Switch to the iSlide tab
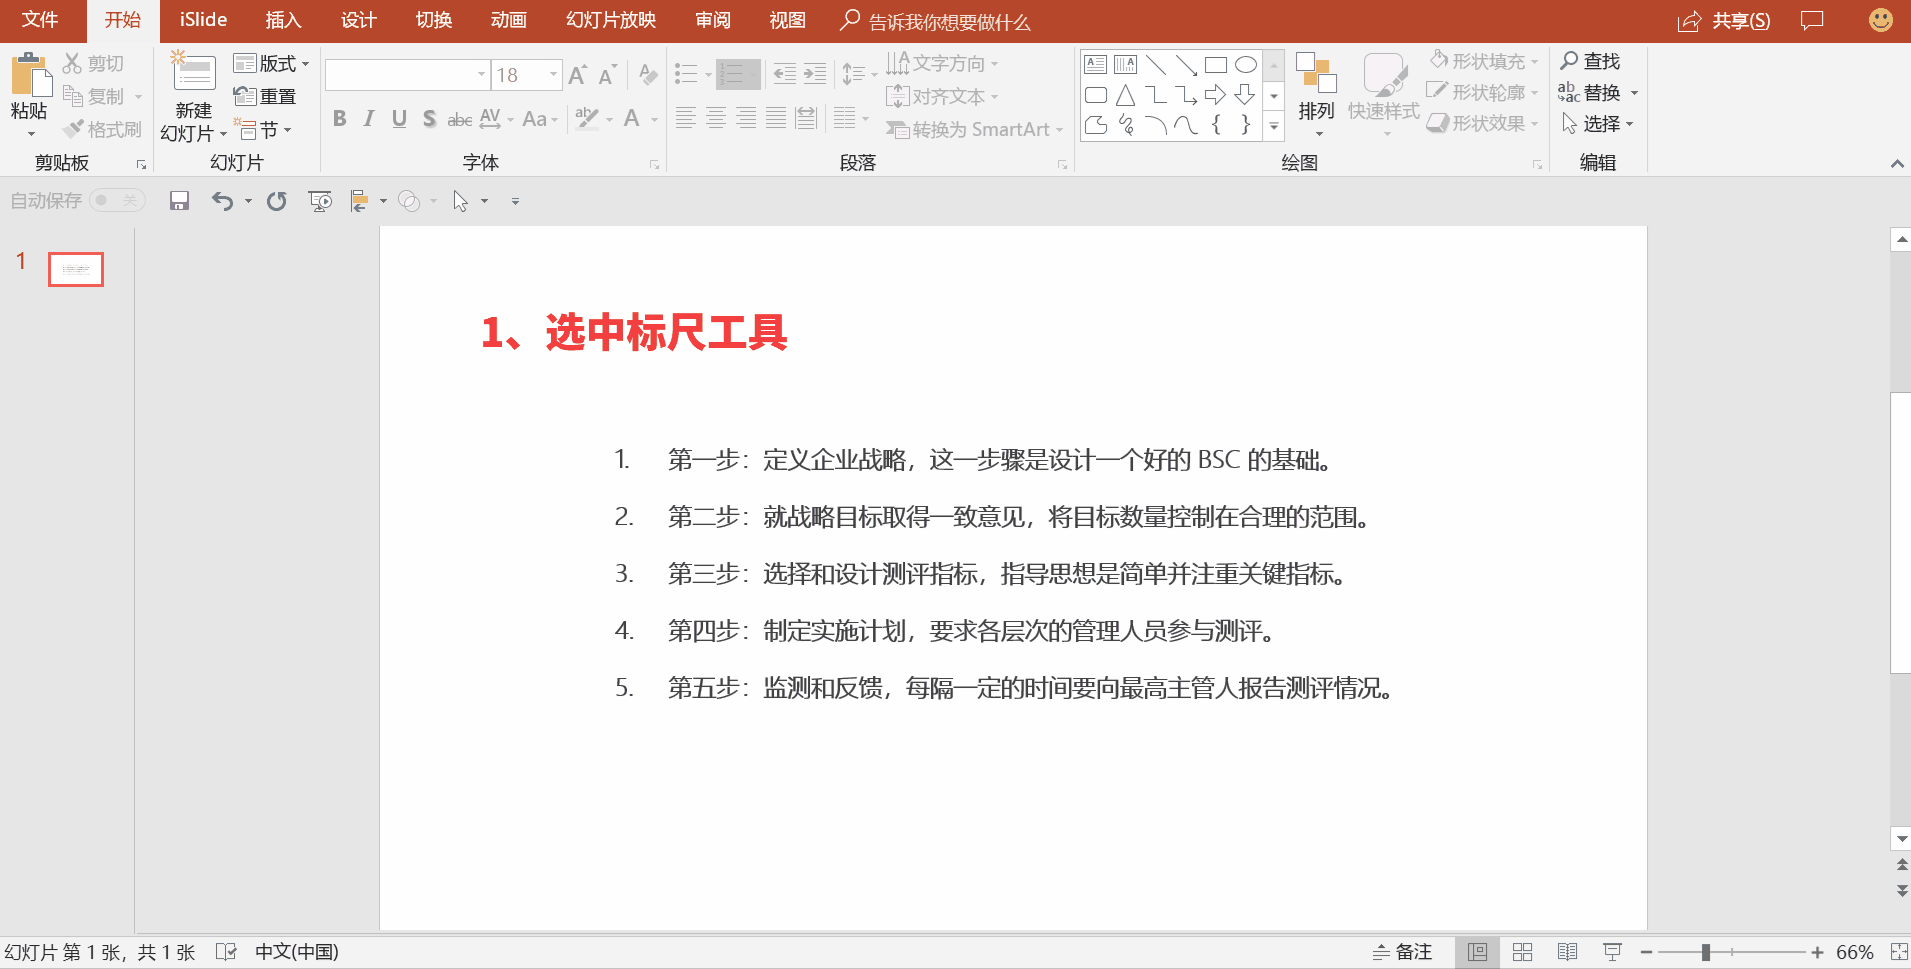Screen dimensions: 1911x969 [x=203, y=20]
